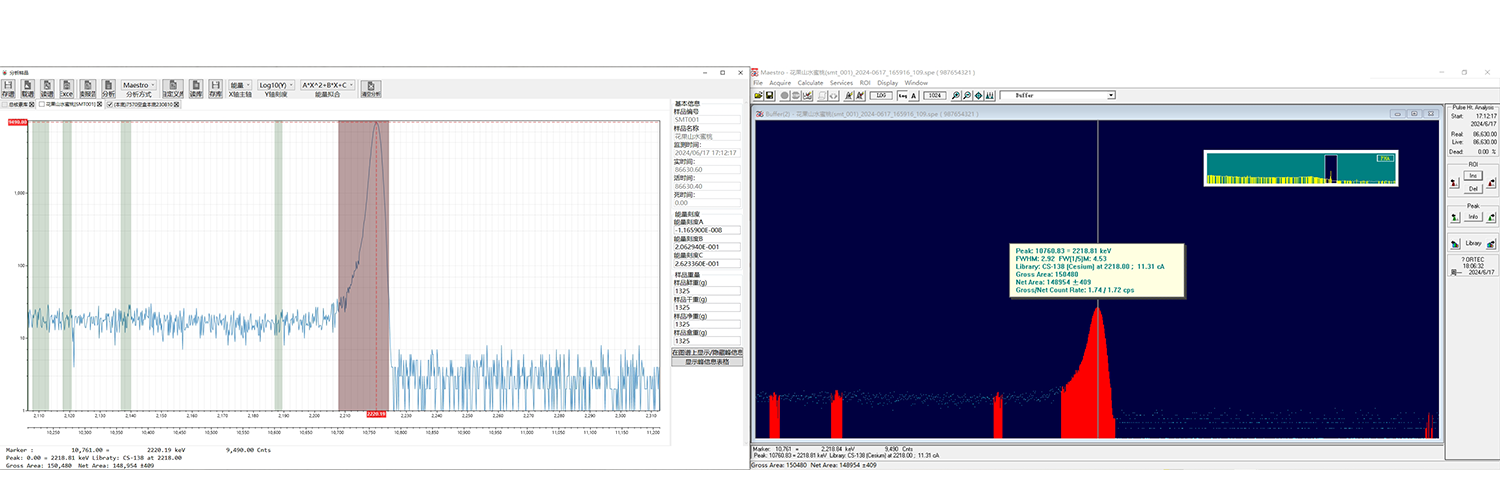Image resolution: width=1500 pixels, height=500 pixels.
Task: Click the Library button in Maestro sidebar
Action: click(1473, 243)
